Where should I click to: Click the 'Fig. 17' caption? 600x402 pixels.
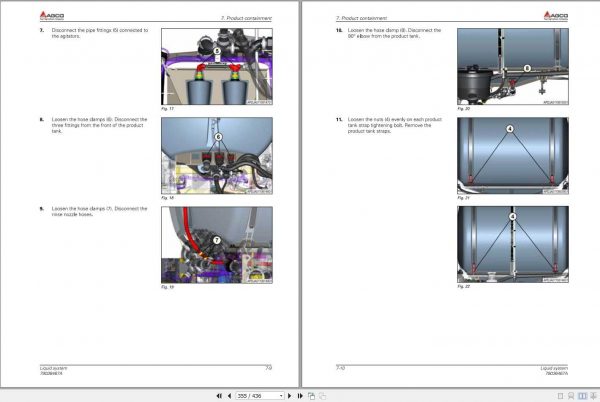click(167, 109)
